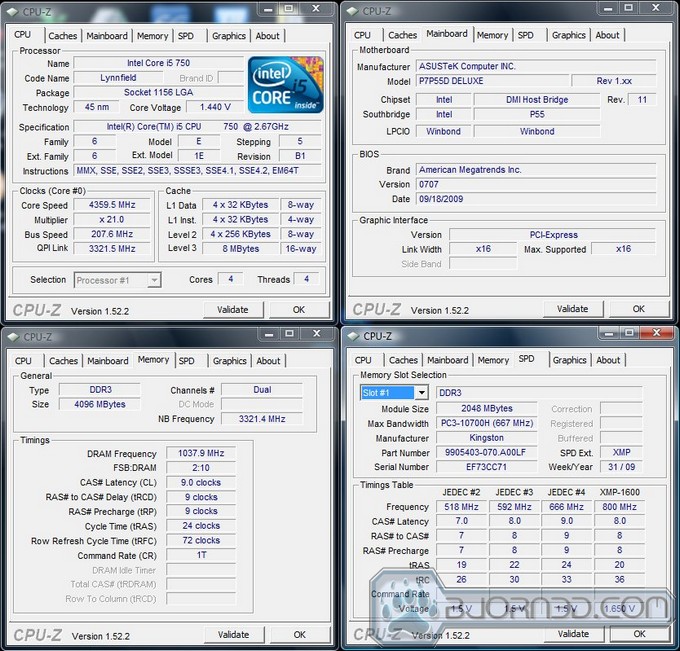
Task: Click the processor name Intel Core i5 750
Action: (158, 63)
